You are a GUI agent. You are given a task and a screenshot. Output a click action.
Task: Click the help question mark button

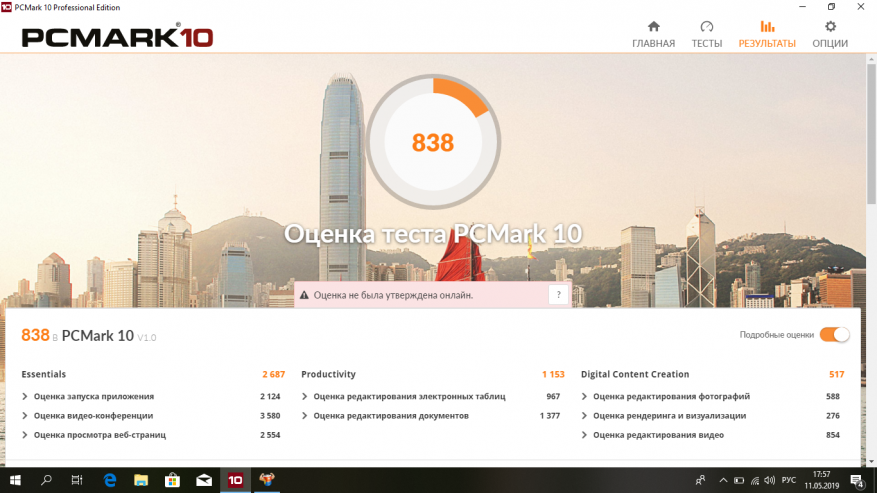tap(558, 295)
